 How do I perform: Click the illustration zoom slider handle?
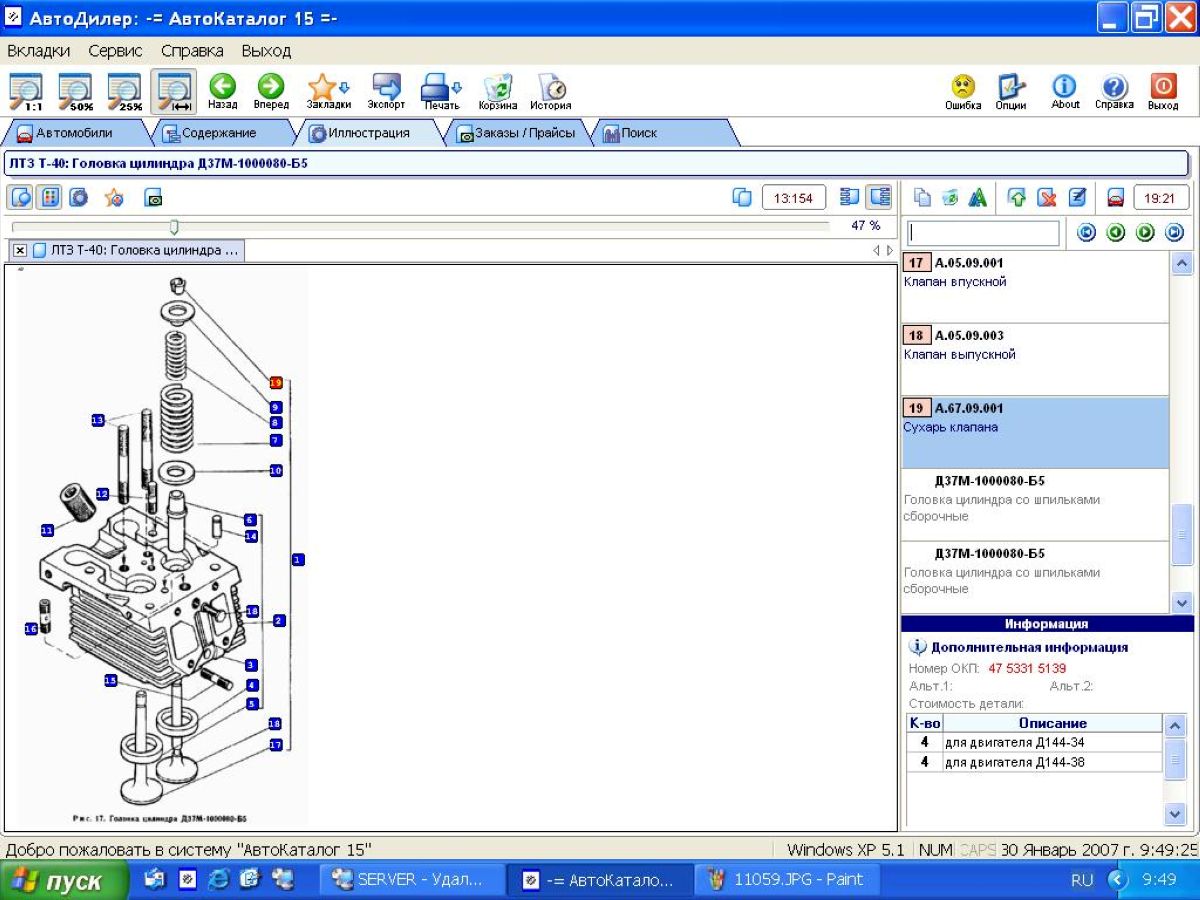[174, 227]
